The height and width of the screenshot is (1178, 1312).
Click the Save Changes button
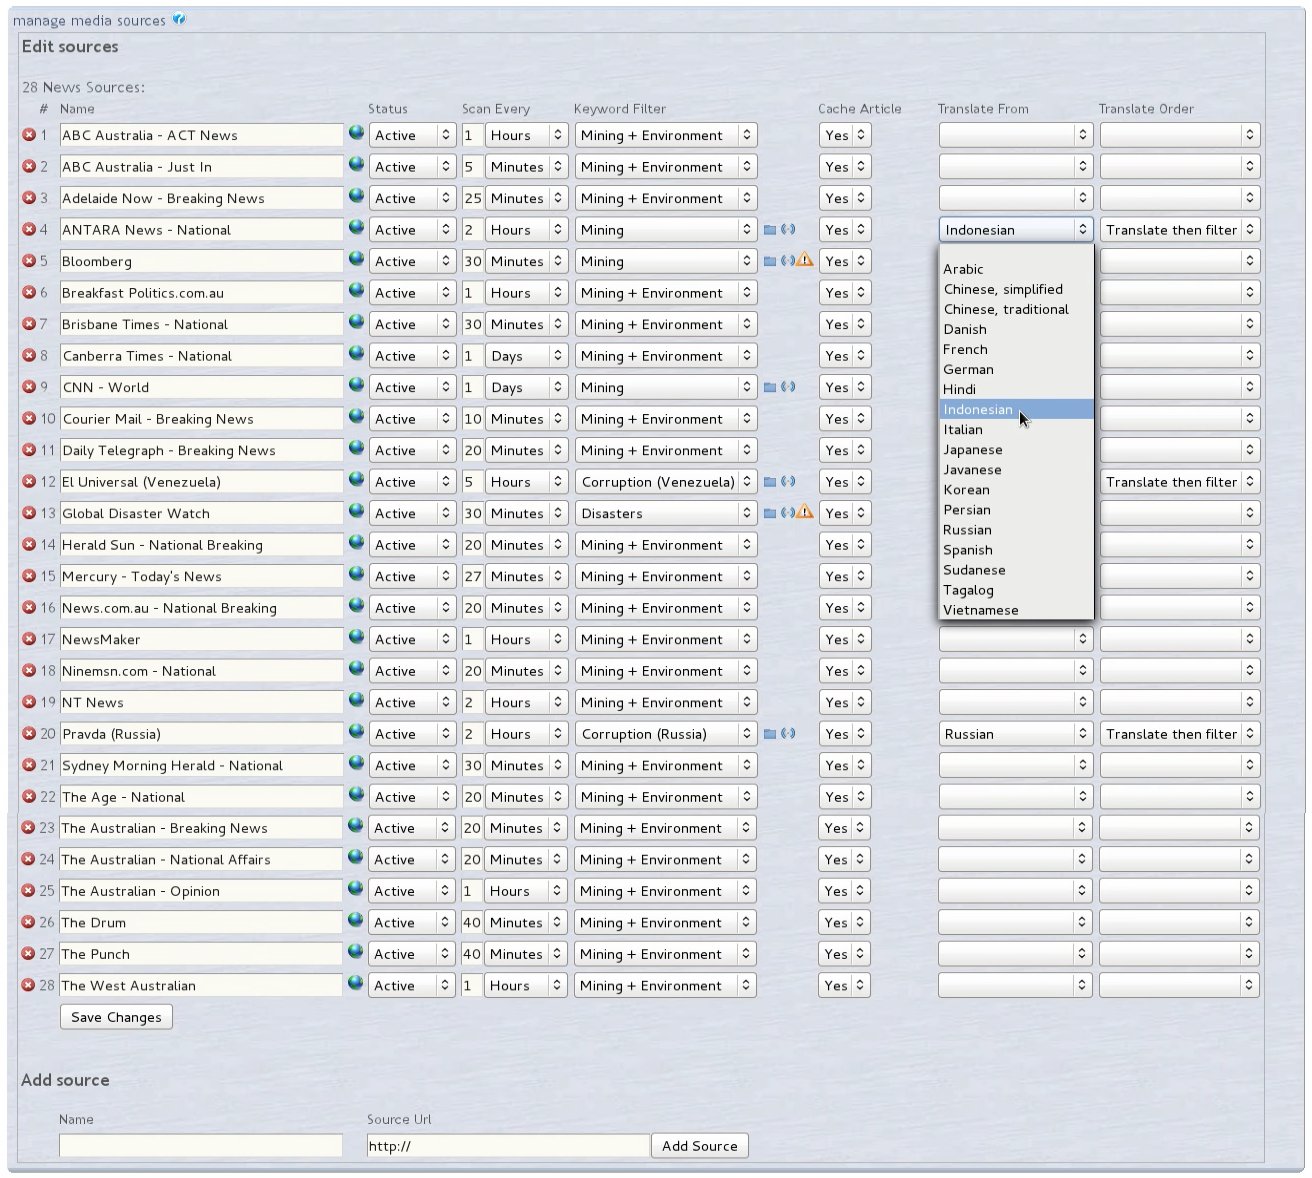116,1017
